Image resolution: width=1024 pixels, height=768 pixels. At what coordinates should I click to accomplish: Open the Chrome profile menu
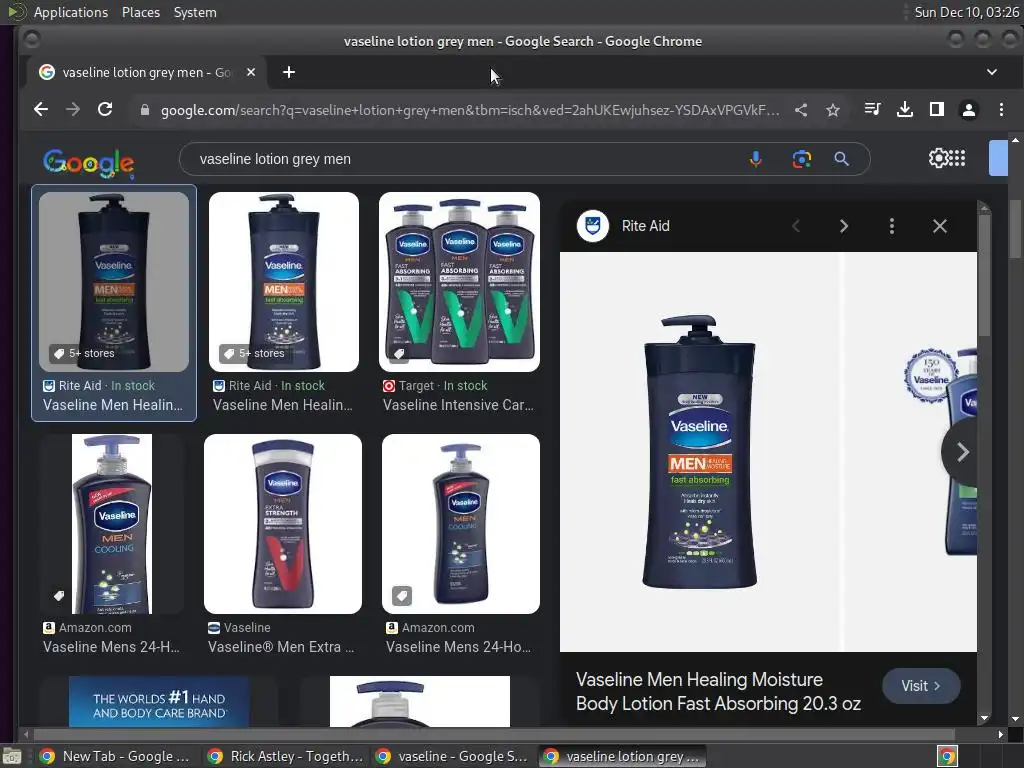(968, 110)
